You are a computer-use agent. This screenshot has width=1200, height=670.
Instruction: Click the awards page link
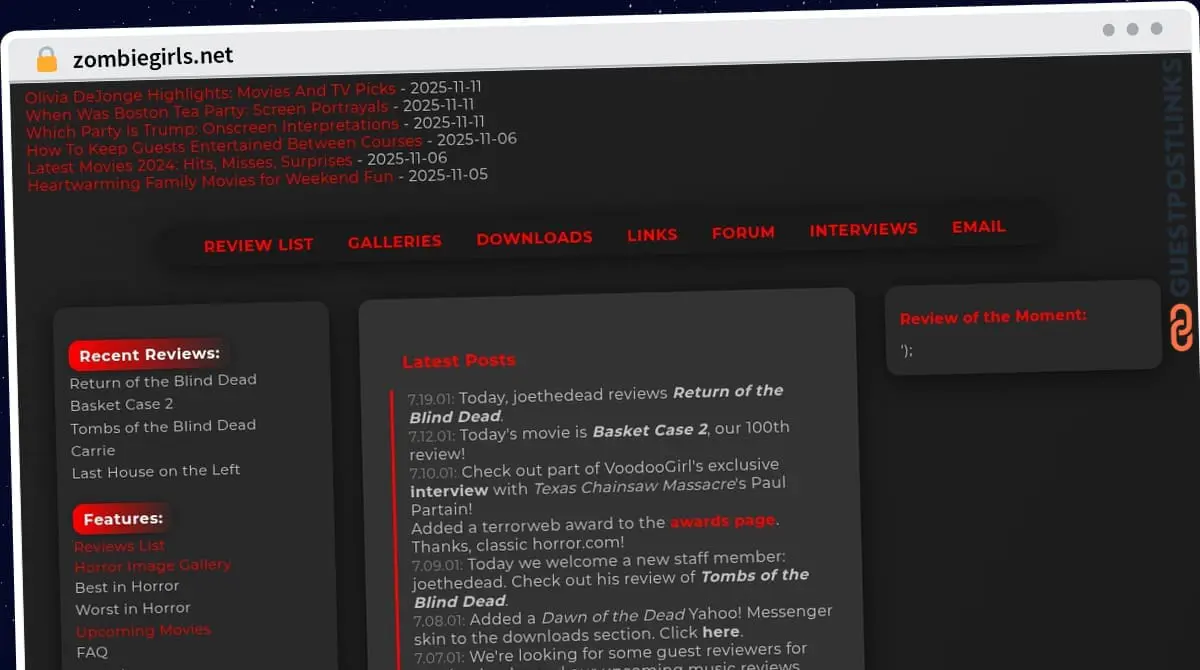click(722, 521)
